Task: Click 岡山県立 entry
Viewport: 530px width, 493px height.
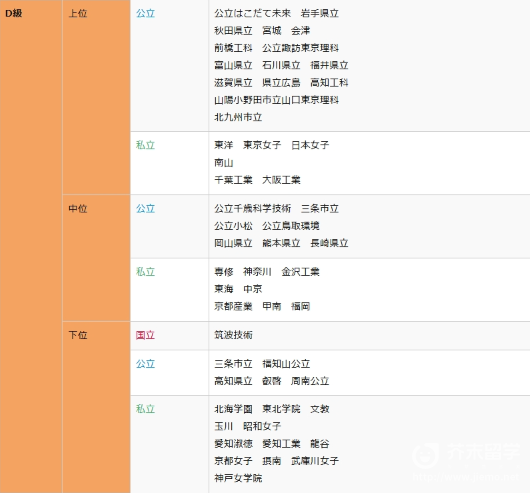Action: 233,243
